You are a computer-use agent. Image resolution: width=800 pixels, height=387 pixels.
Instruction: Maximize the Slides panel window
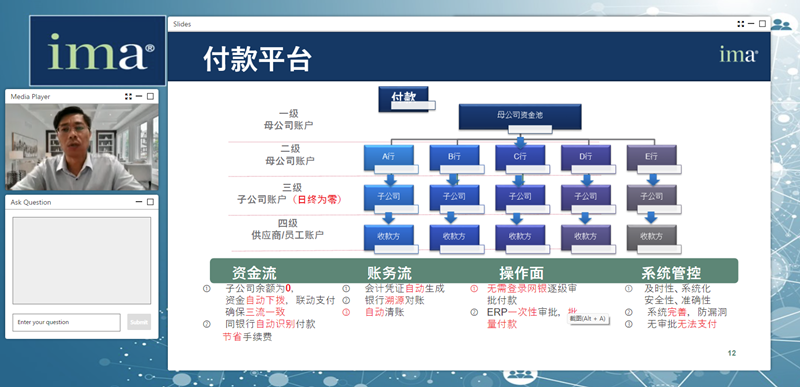pyautogui.click(x=762, y=24)
